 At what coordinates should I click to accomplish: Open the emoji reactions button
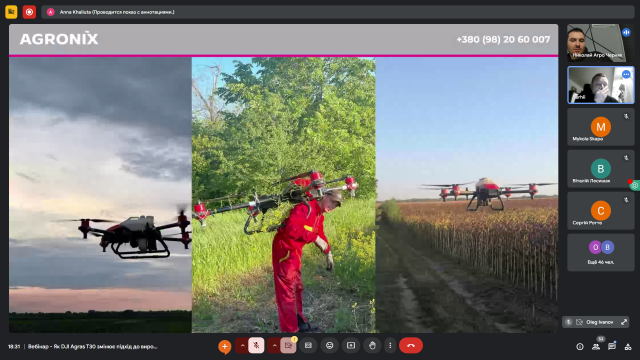(x=329, y=346)
